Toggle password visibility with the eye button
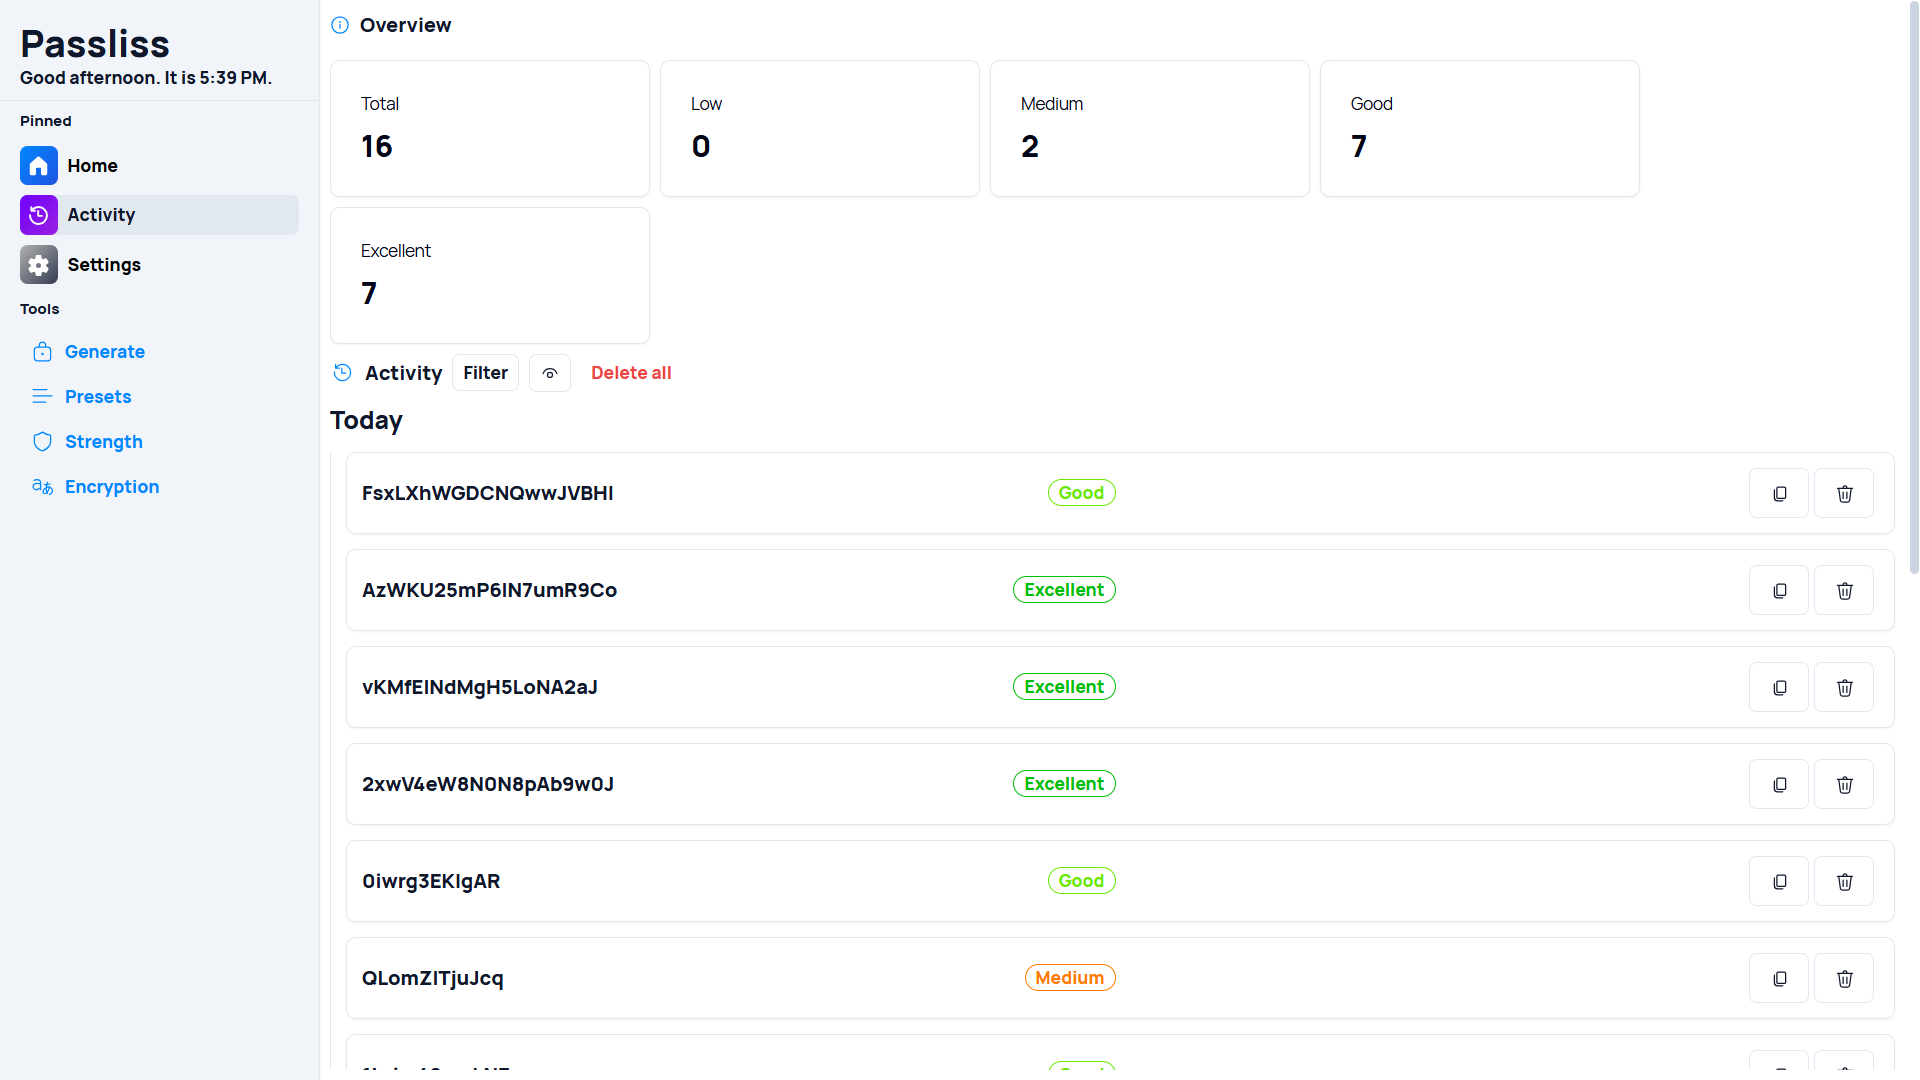Screen dimensions: 1920x1080 point(550,373)
